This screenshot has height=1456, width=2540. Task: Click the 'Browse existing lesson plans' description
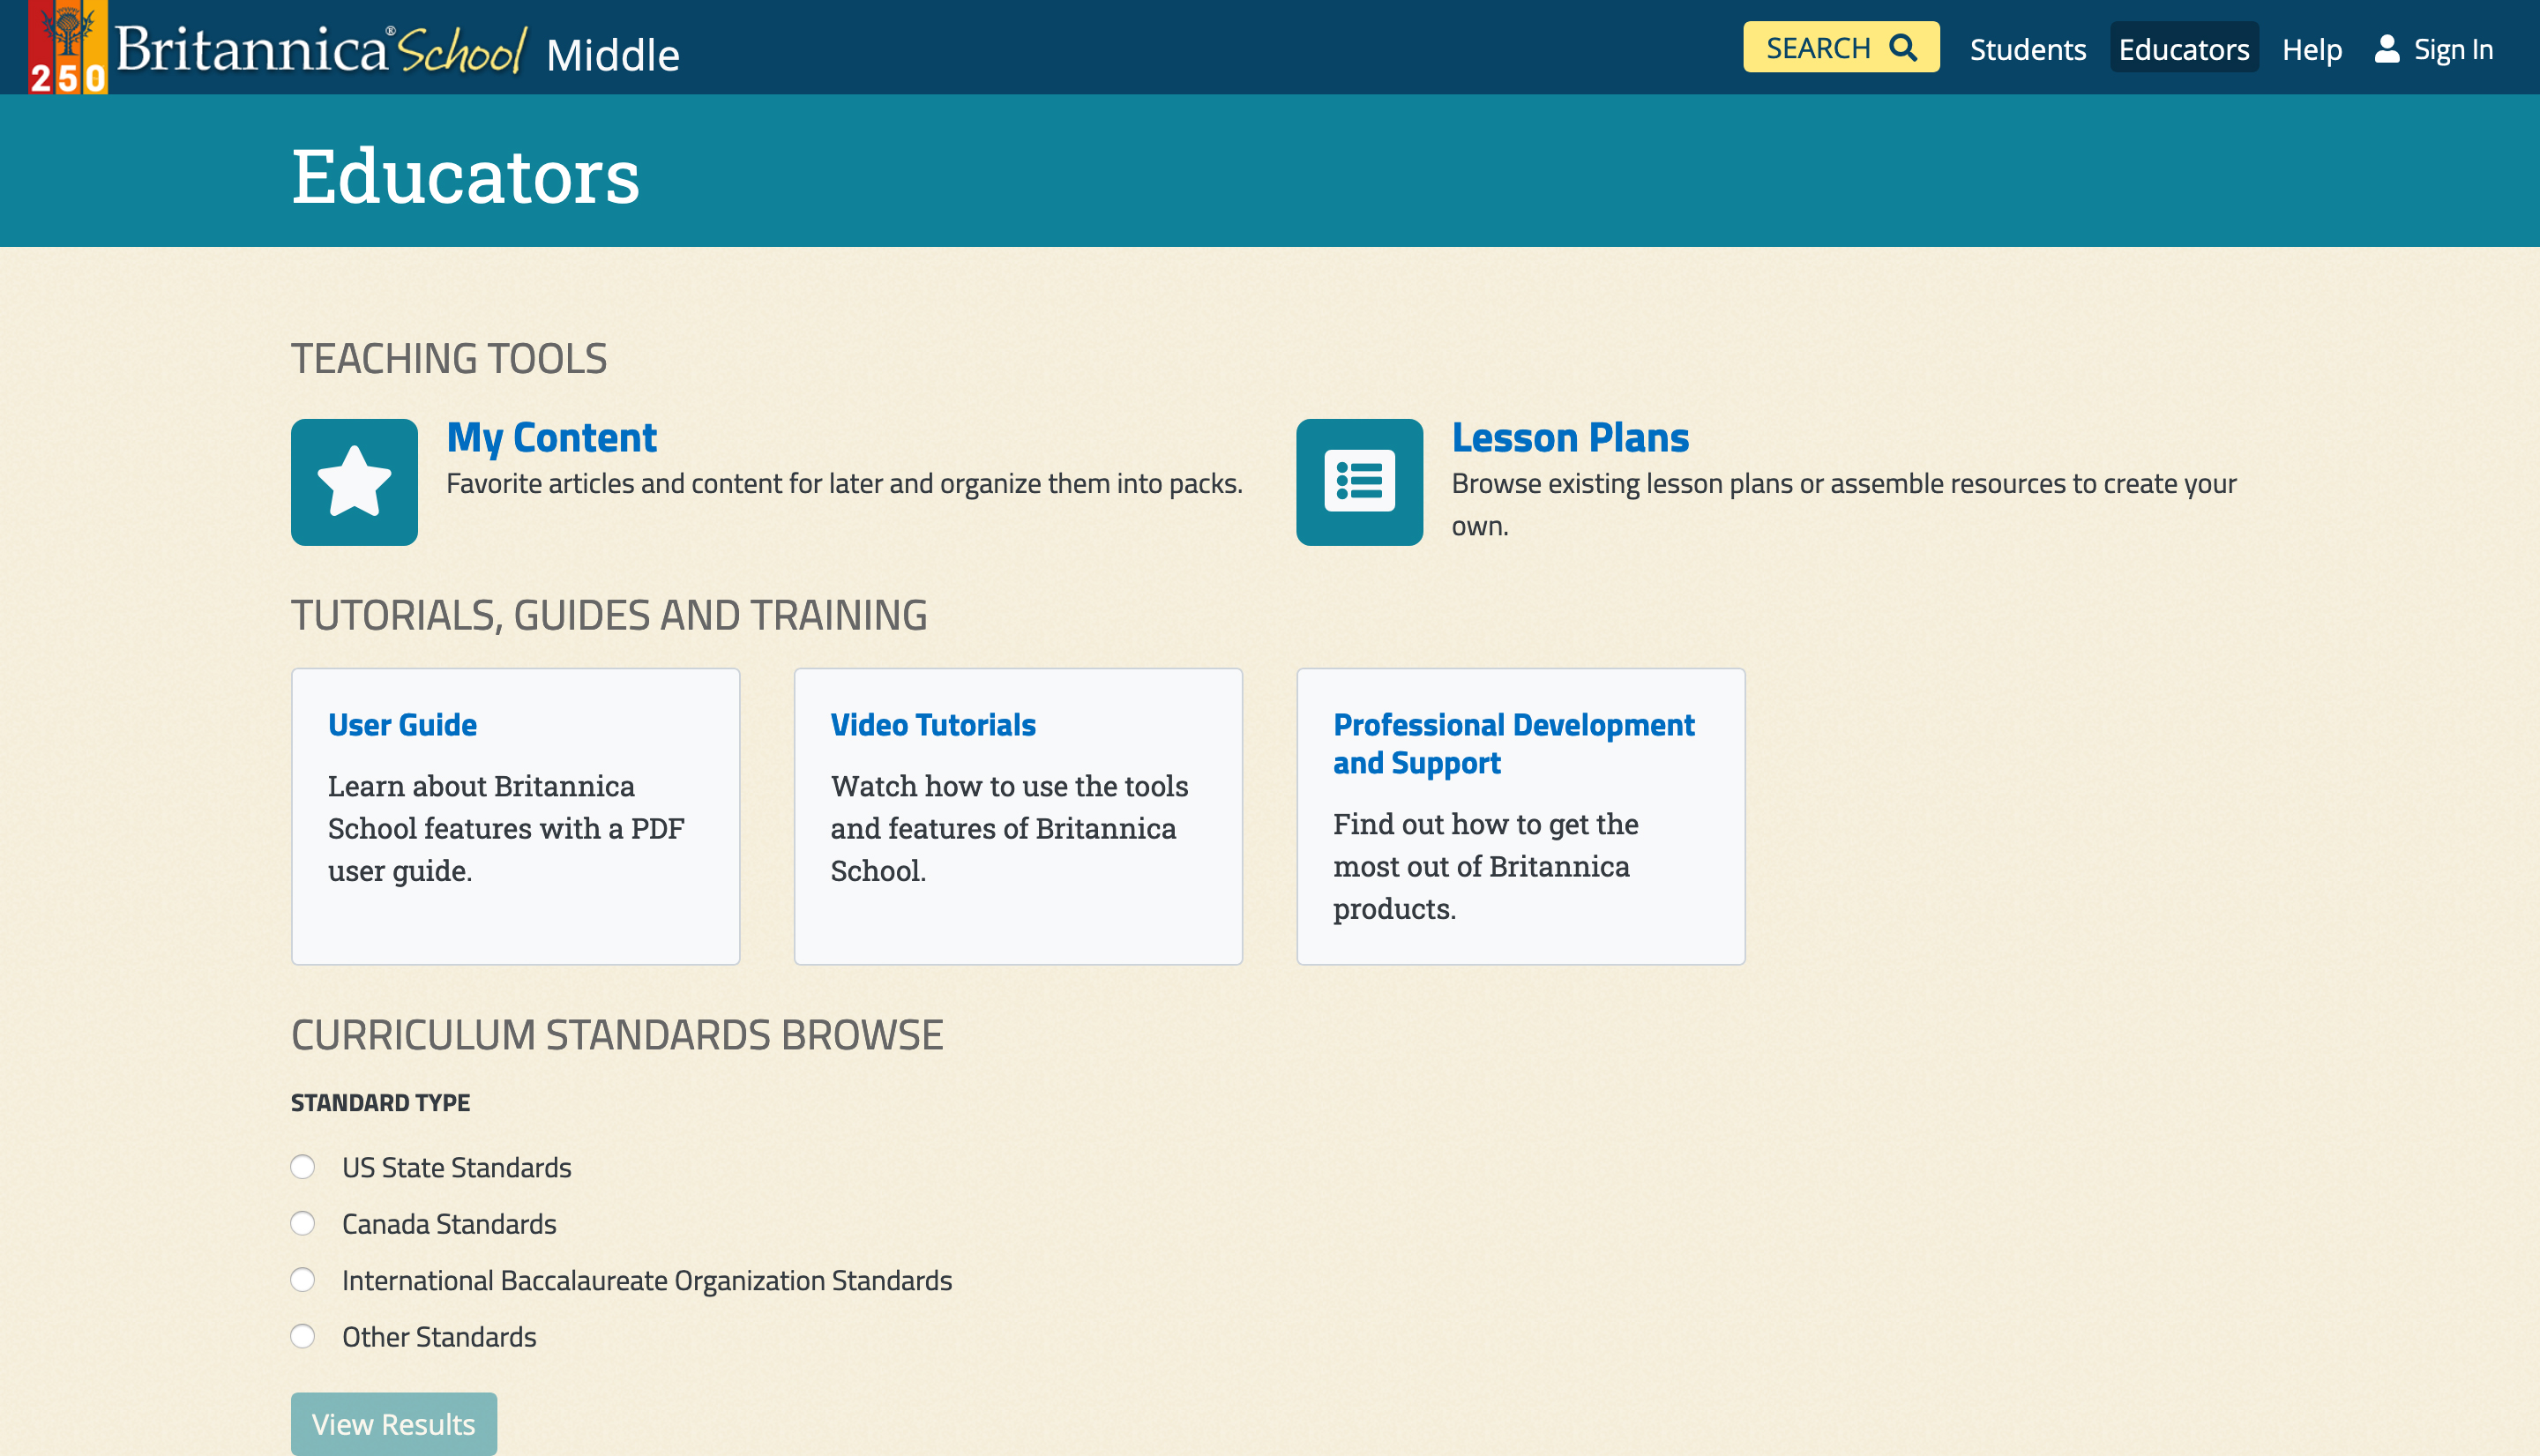click(x=1844, y=504)
